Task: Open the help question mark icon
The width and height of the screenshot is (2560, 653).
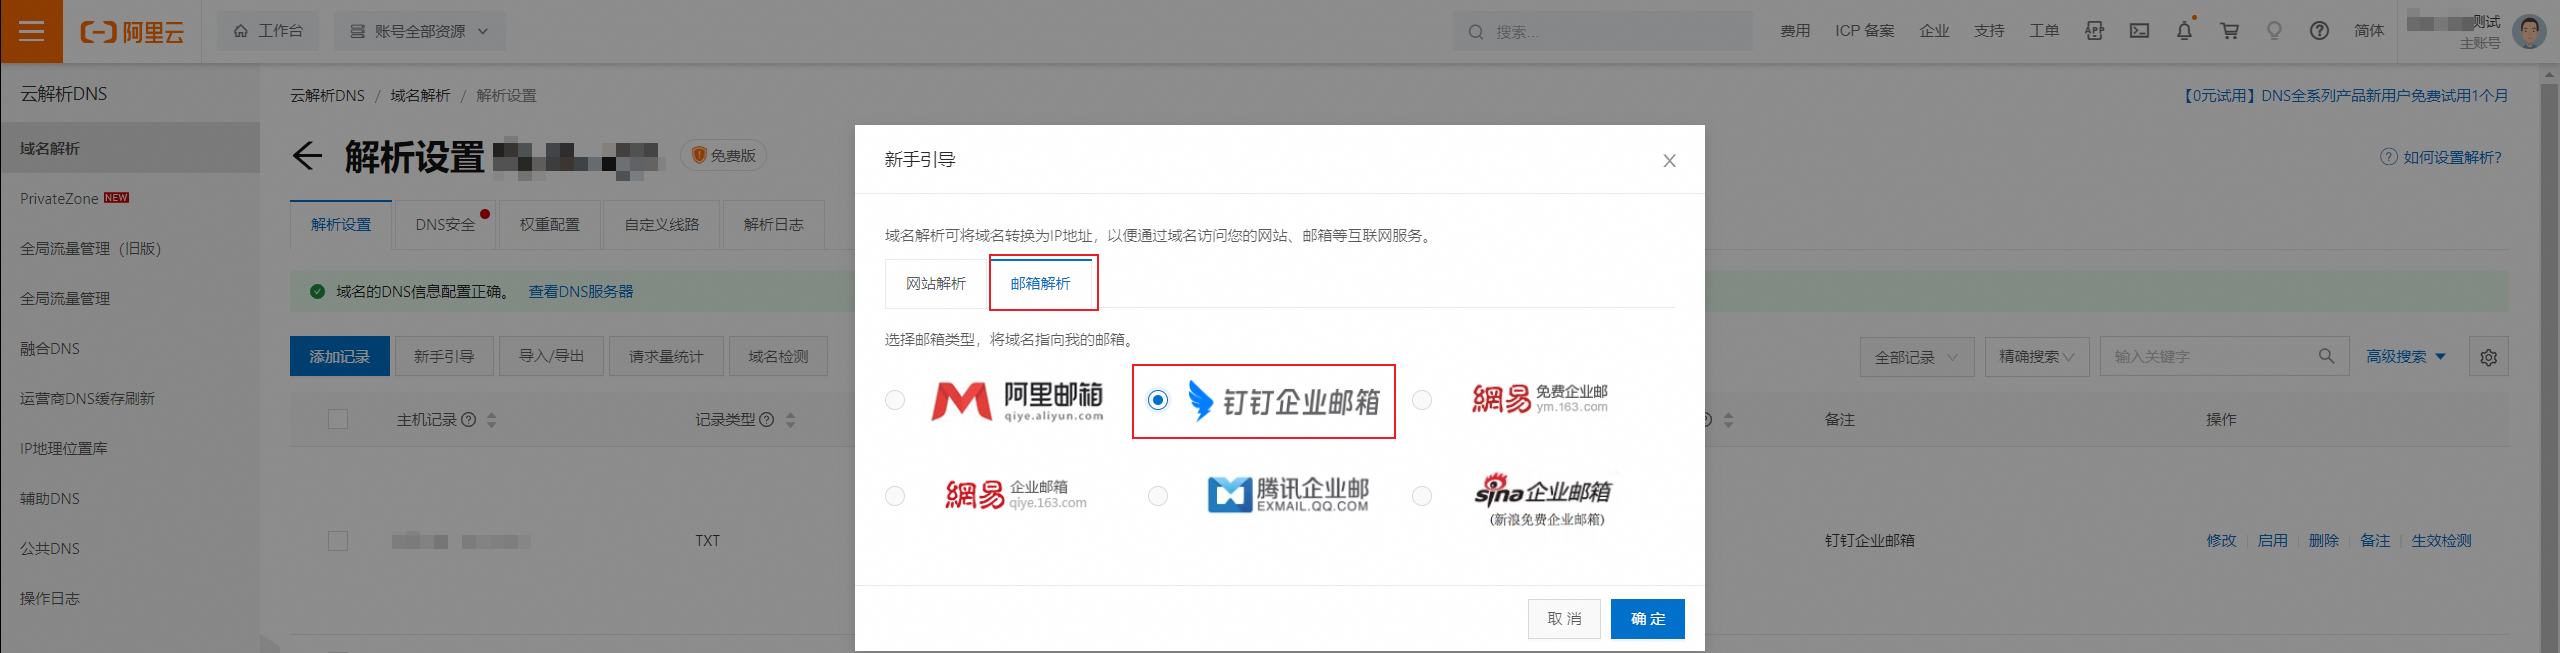Action: [x=2319, y=31]
